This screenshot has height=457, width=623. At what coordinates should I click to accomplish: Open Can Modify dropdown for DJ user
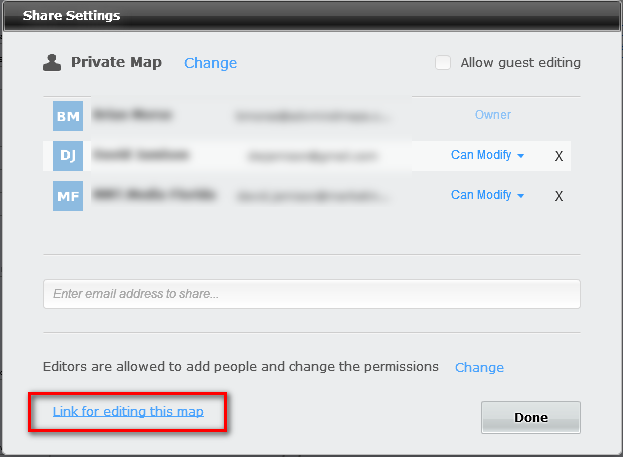(x=488, y=155)
